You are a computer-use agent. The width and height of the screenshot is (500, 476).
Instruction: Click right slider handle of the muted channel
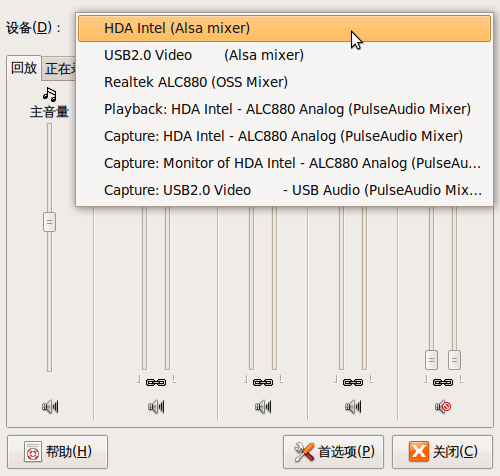pyautogui.click(x=454, y=360)
